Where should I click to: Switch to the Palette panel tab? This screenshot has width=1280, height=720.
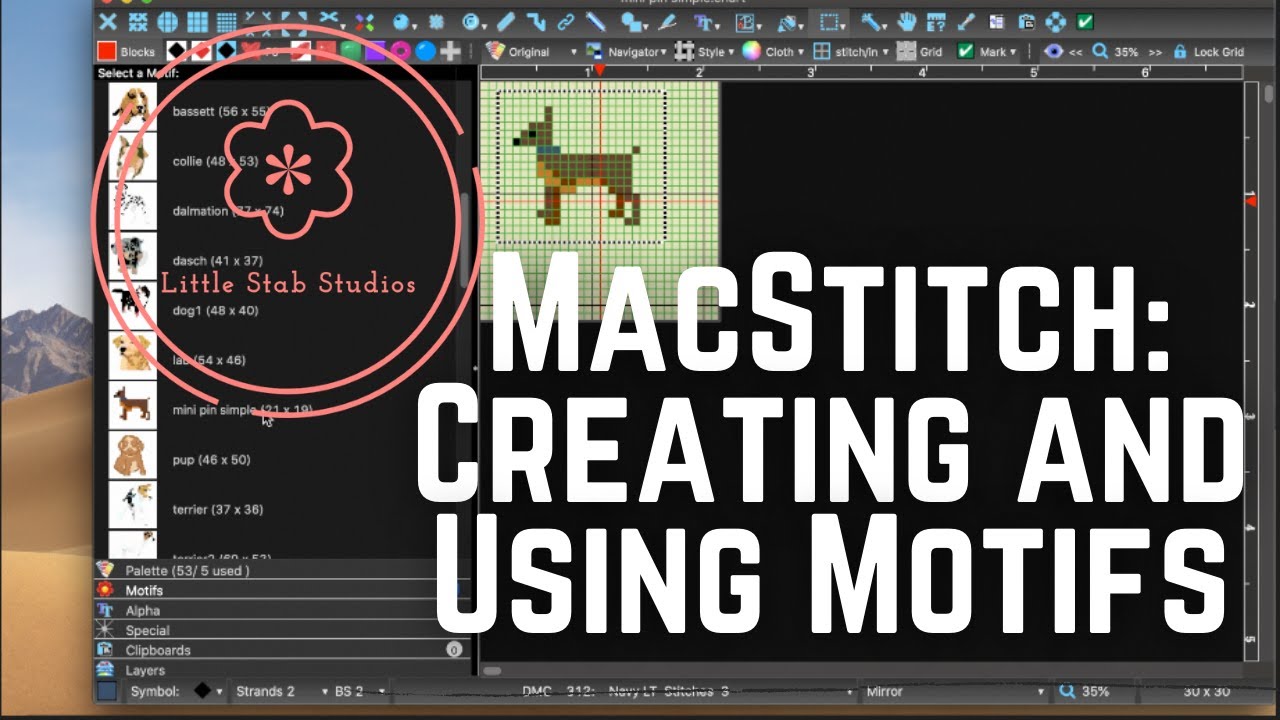point(283,570)
